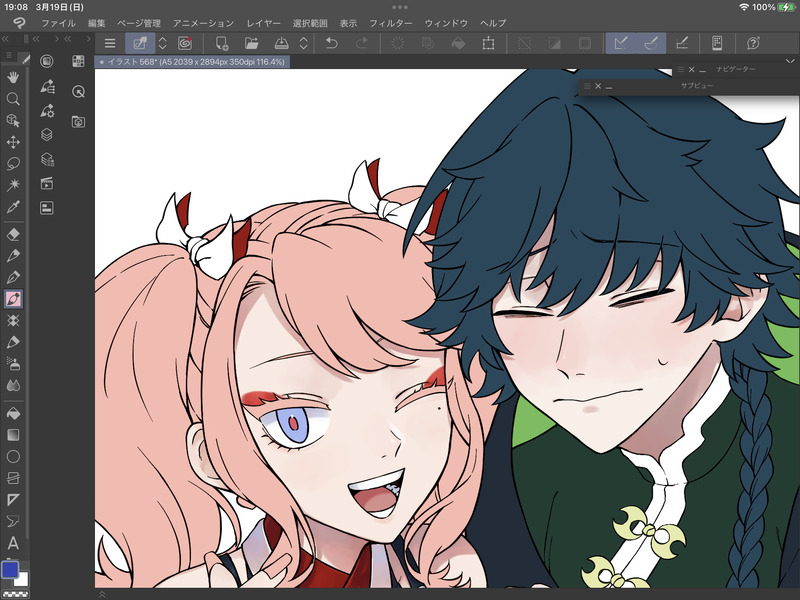Toggle Snap to Ruler
Image resolution: width=800 pixels, height=600 pixels.
(620, 43)
